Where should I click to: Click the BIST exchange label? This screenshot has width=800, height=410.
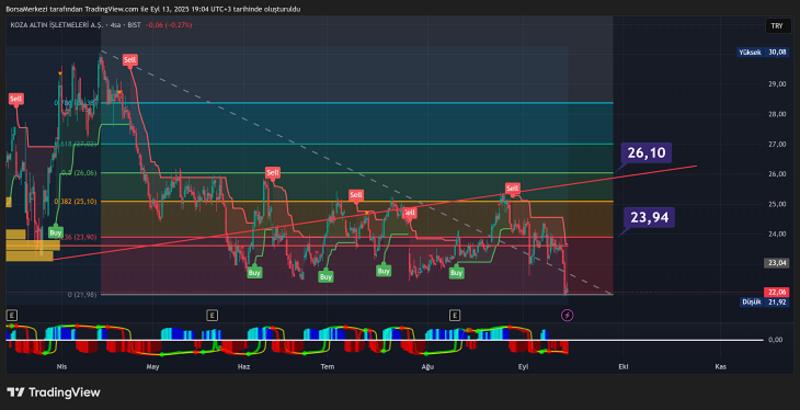(134, 24)
